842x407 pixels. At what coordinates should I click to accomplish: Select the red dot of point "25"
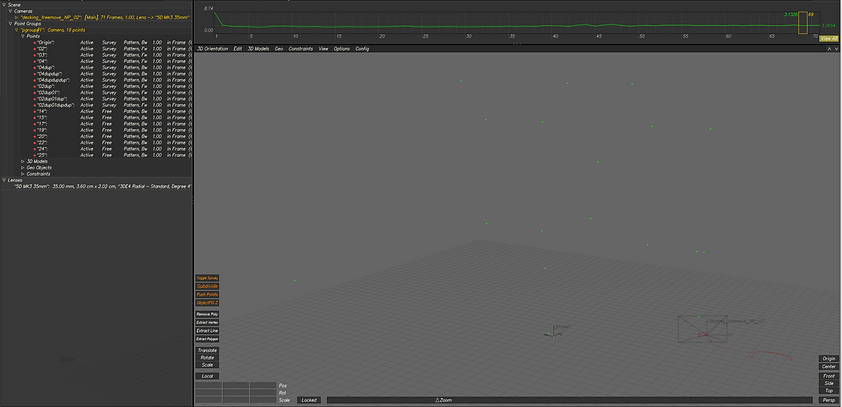tap(35, 155)
